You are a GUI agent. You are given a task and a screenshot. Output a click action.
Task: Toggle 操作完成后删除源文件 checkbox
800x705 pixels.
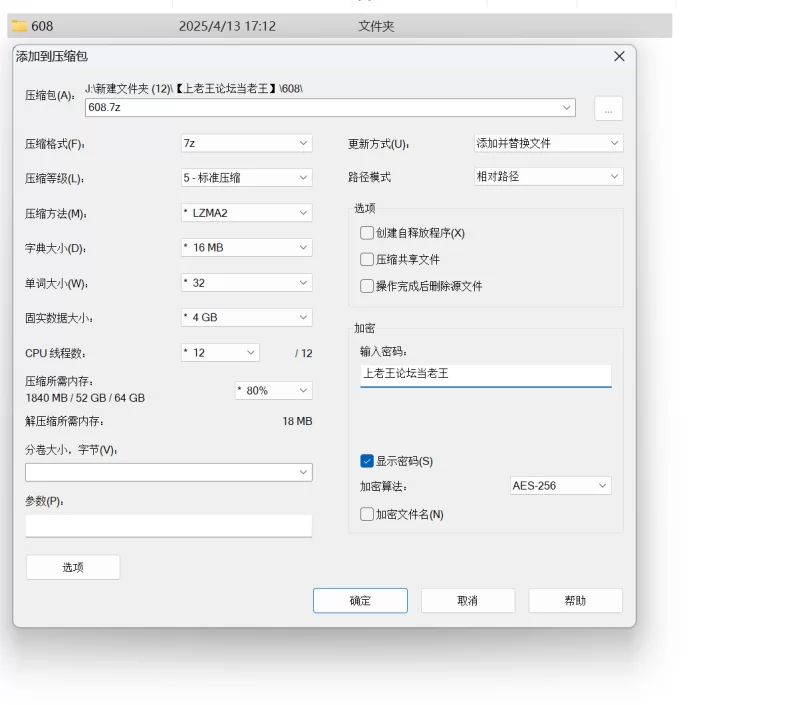coord(367,286)
